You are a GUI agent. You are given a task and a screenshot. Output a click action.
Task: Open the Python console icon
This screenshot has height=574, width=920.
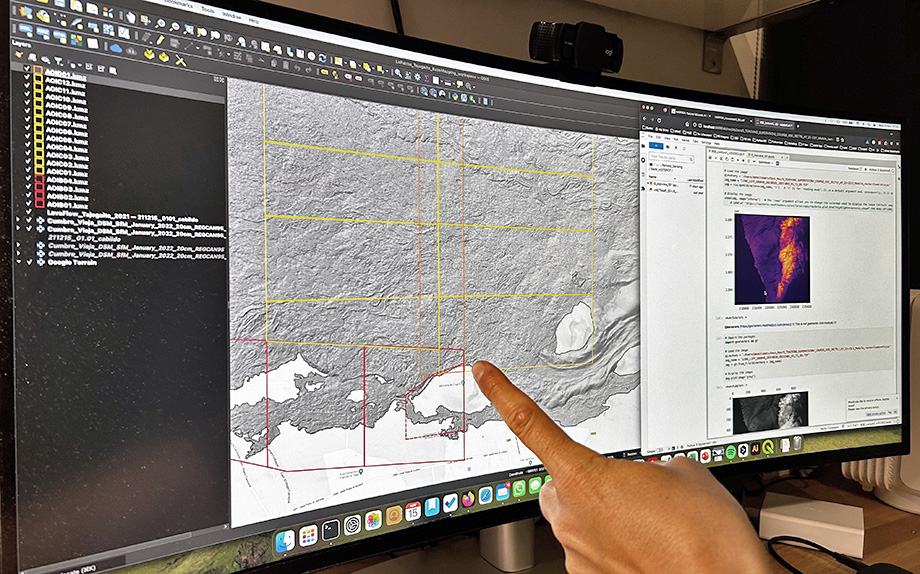coord(455,96)
